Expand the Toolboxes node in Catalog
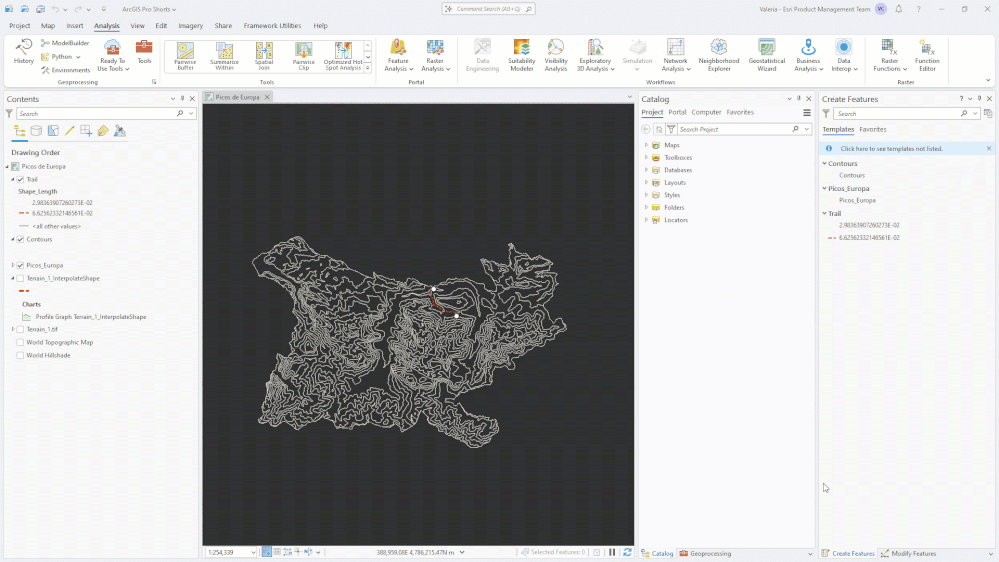The width and height of the screenshot is (999, 562). pos(646,157)
